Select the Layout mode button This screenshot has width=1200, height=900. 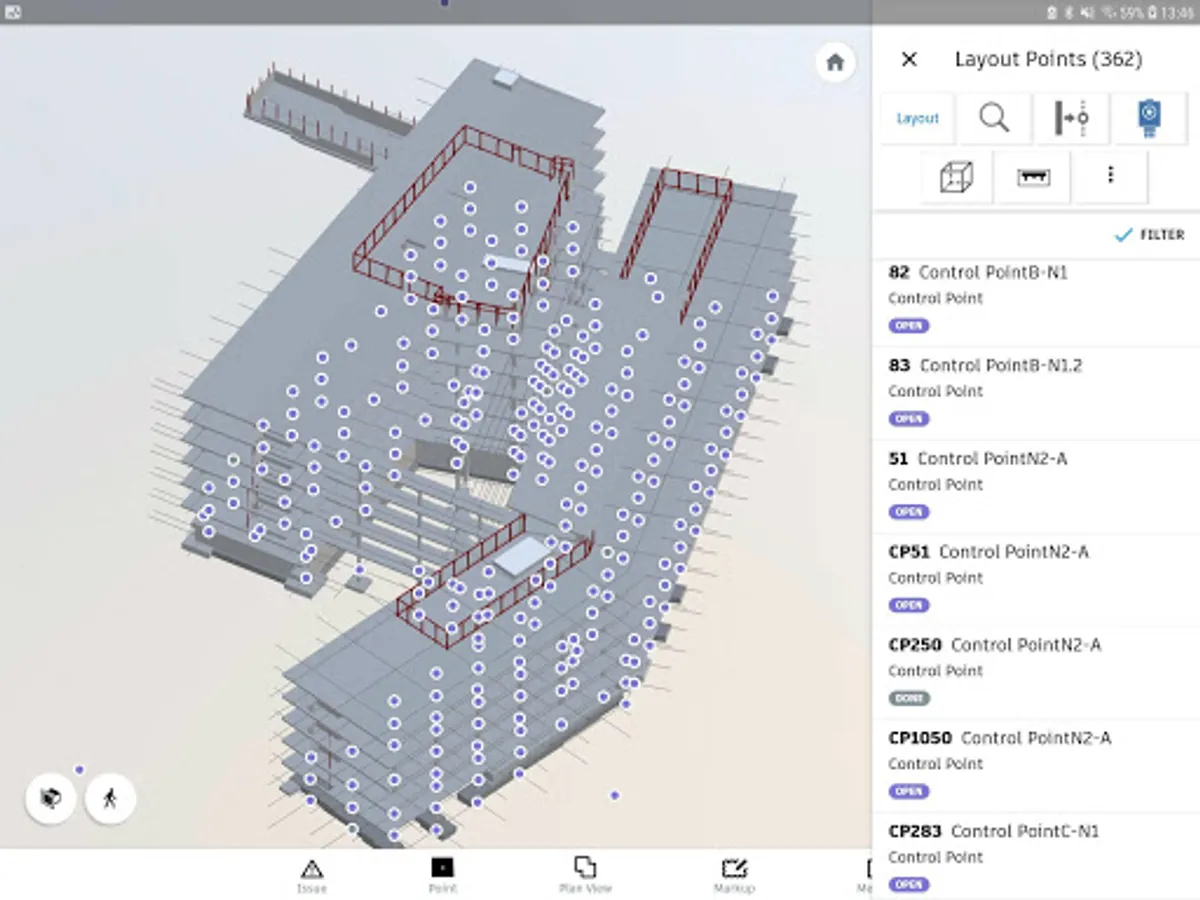(x=917, y=118)
